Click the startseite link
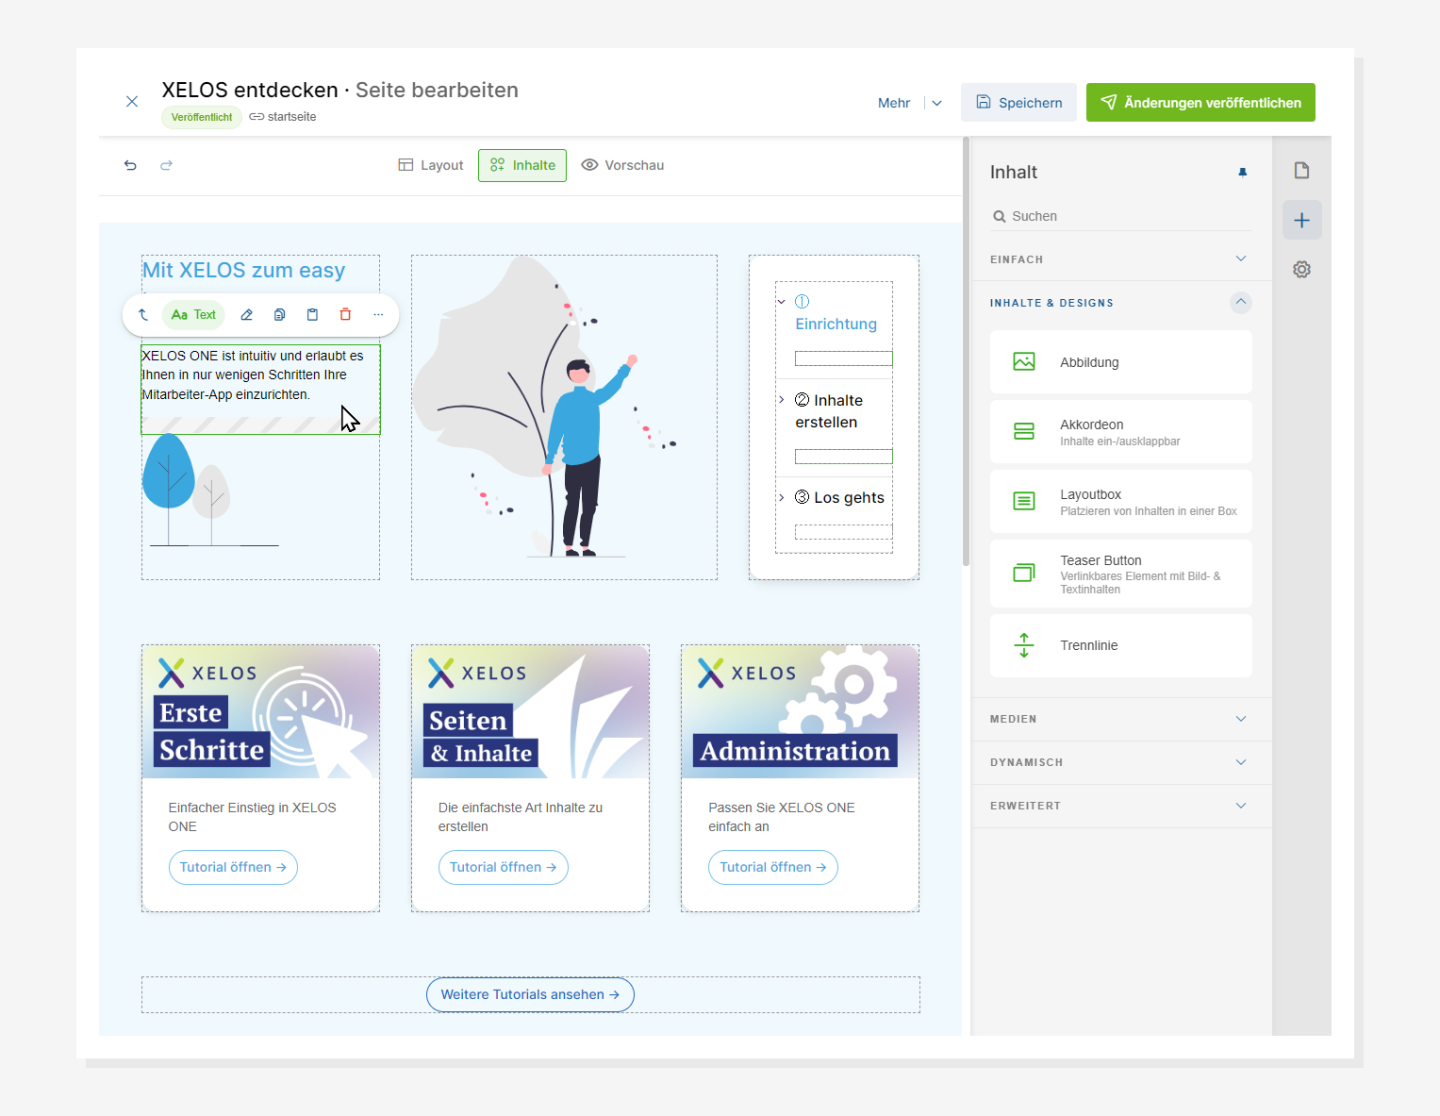1440x1116 pixels. (x=283, y=117)
